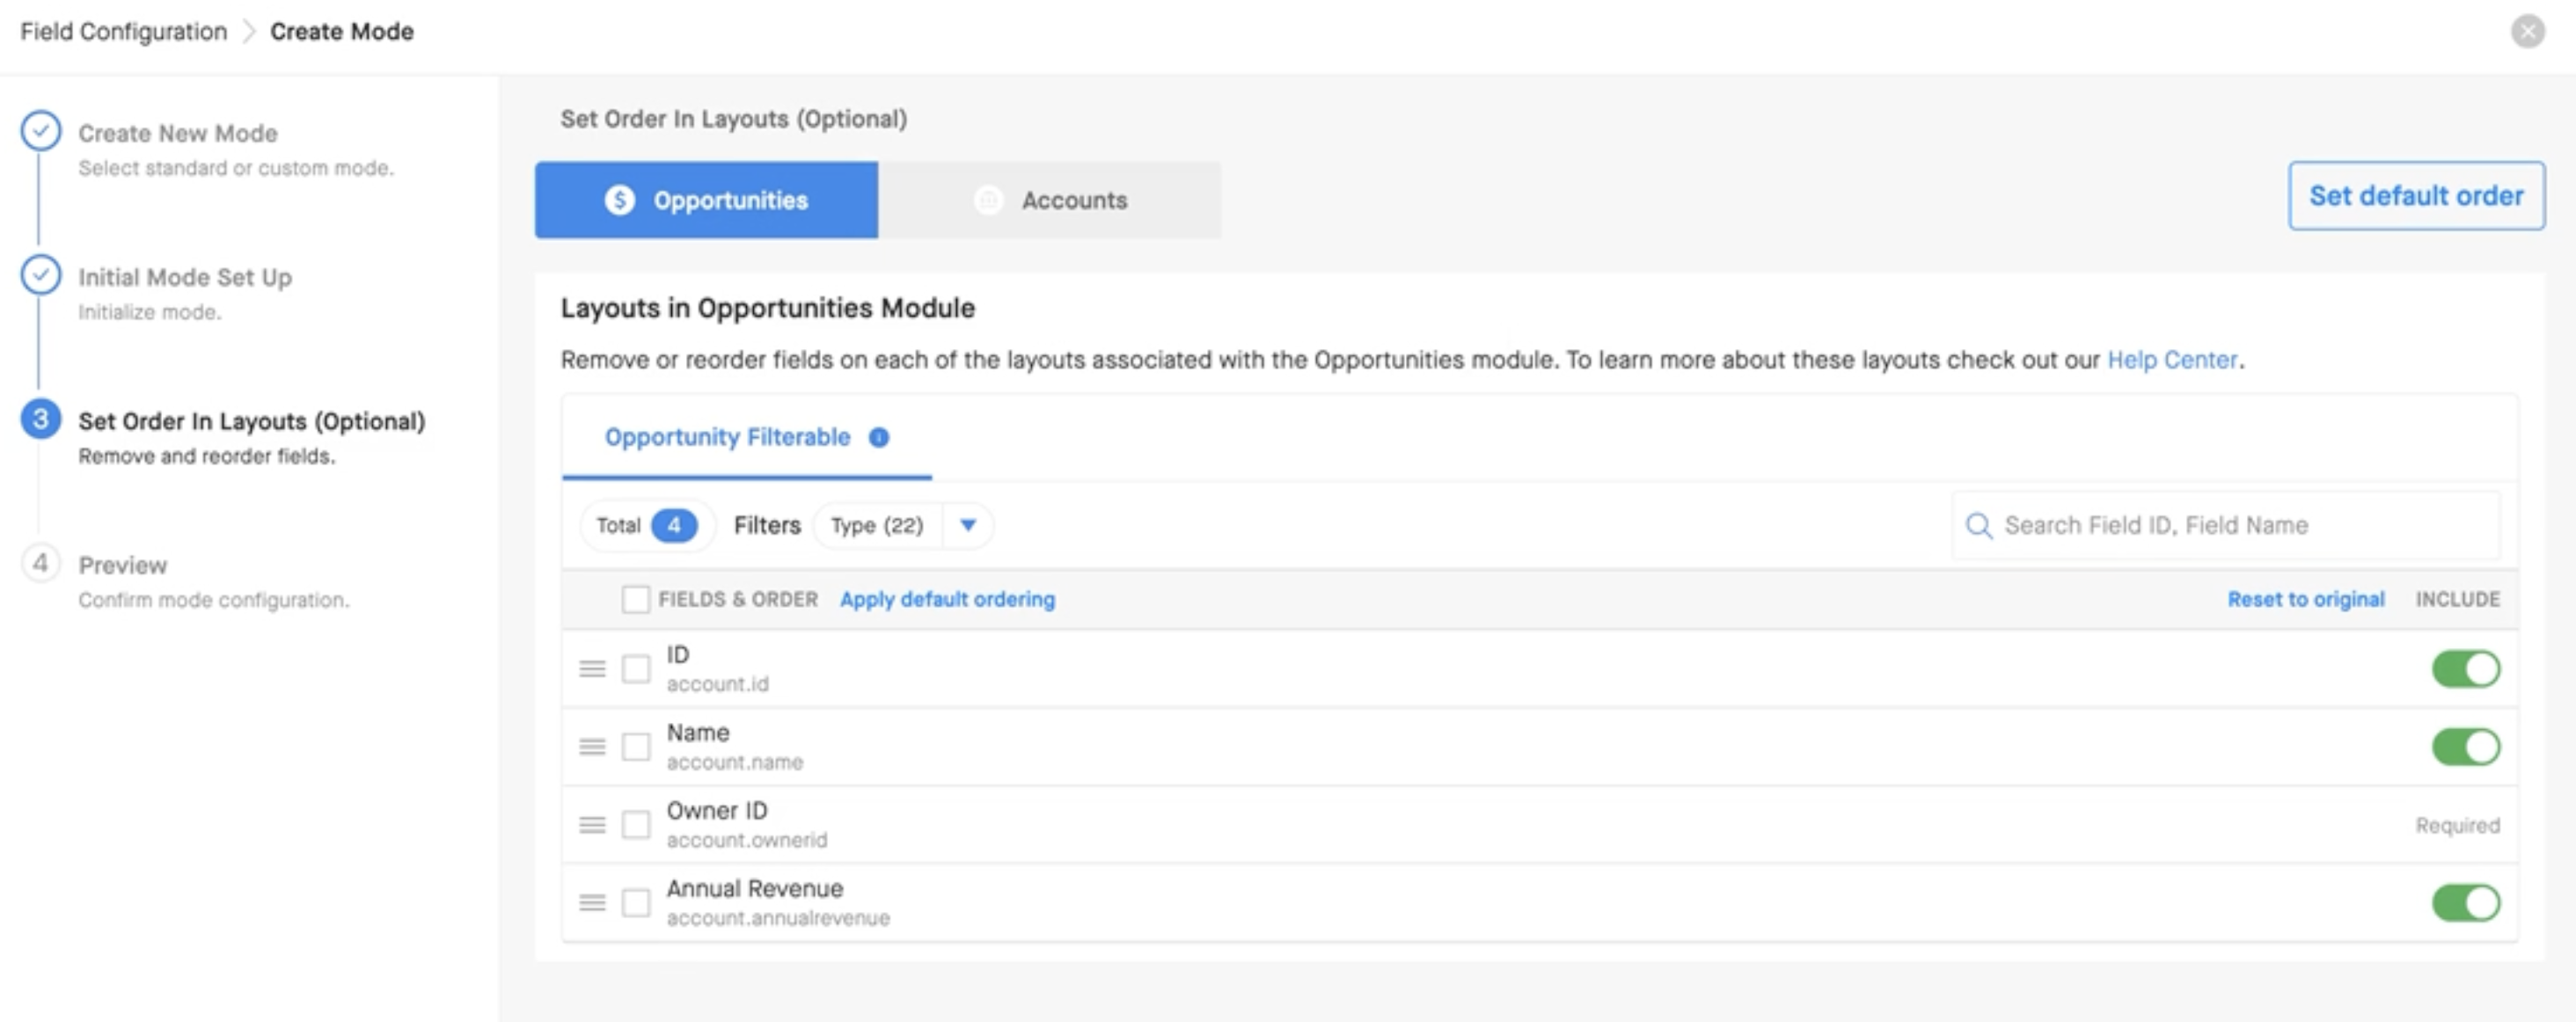Check the Name field checkbox
2576x1022 pixels.
point(636,746)
